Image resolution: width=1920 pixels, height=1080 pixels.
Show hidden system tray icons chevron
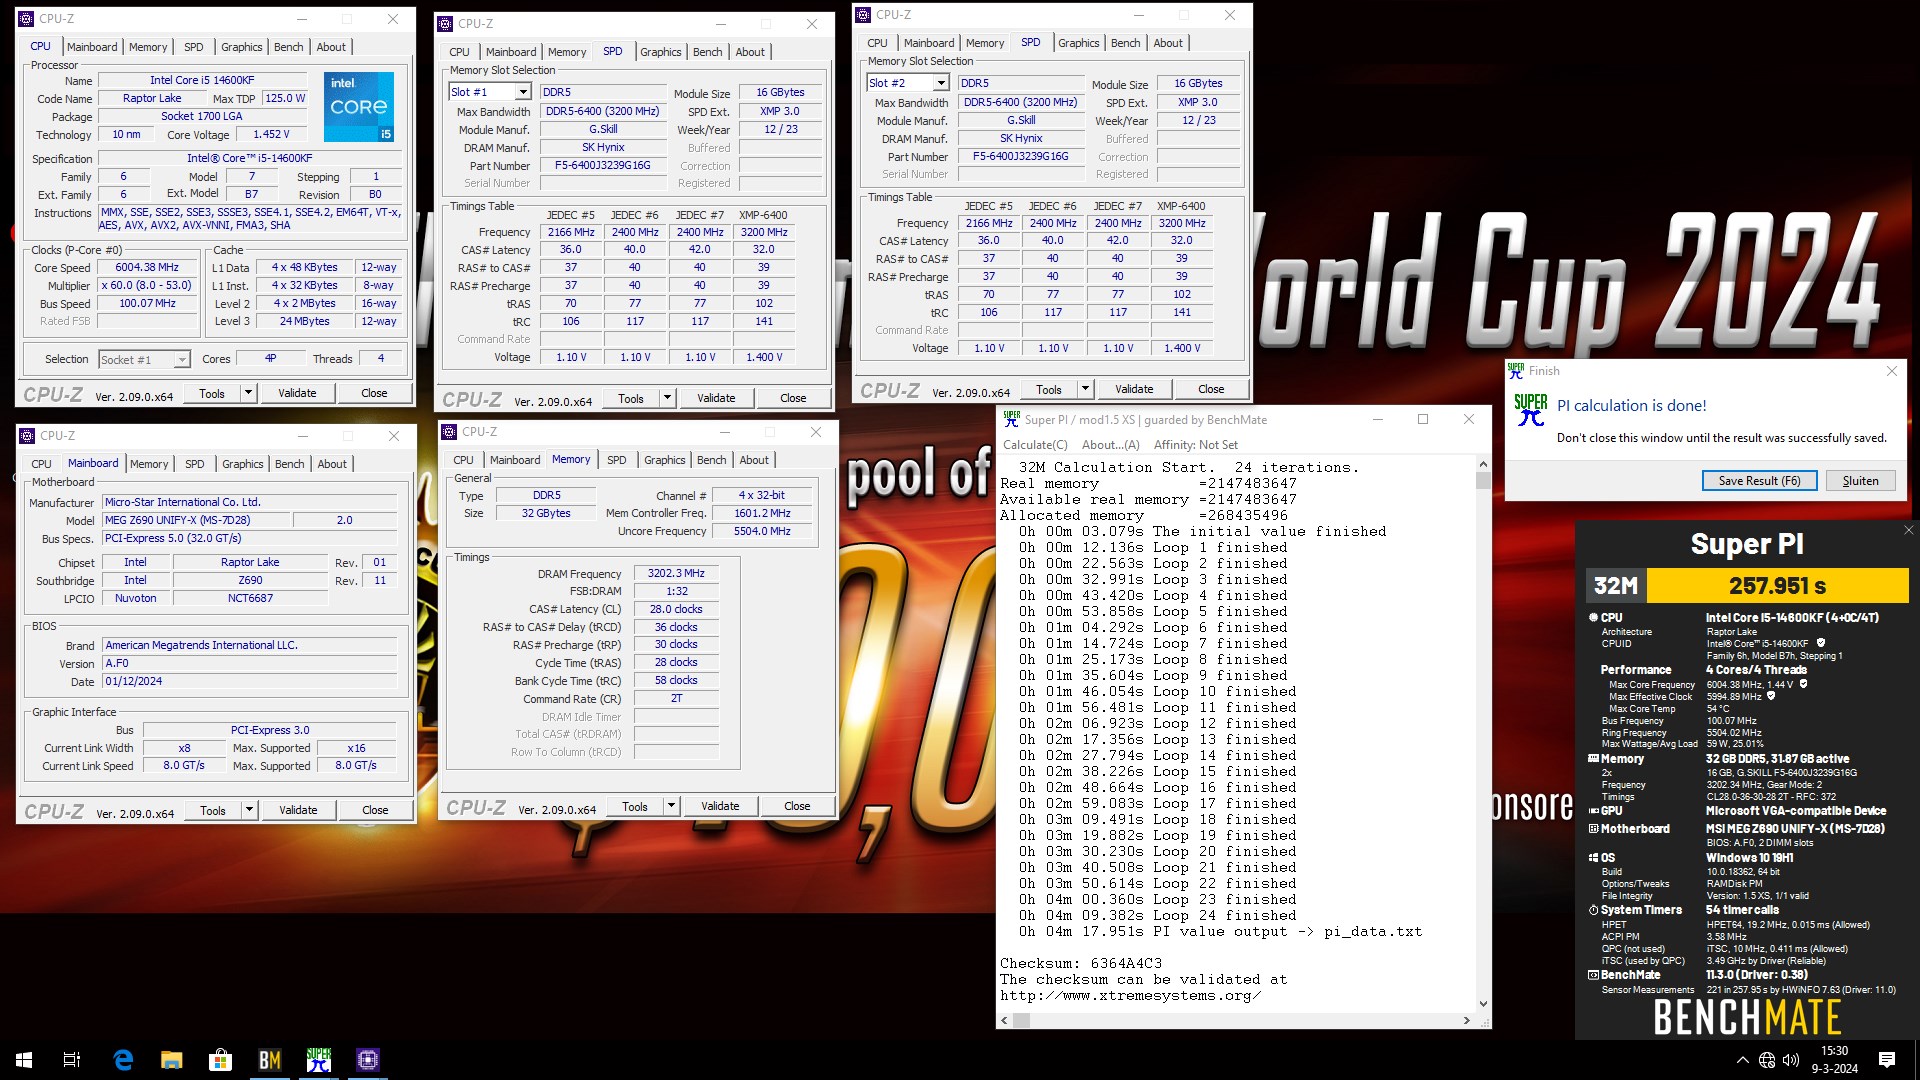click(1743, 1060)
